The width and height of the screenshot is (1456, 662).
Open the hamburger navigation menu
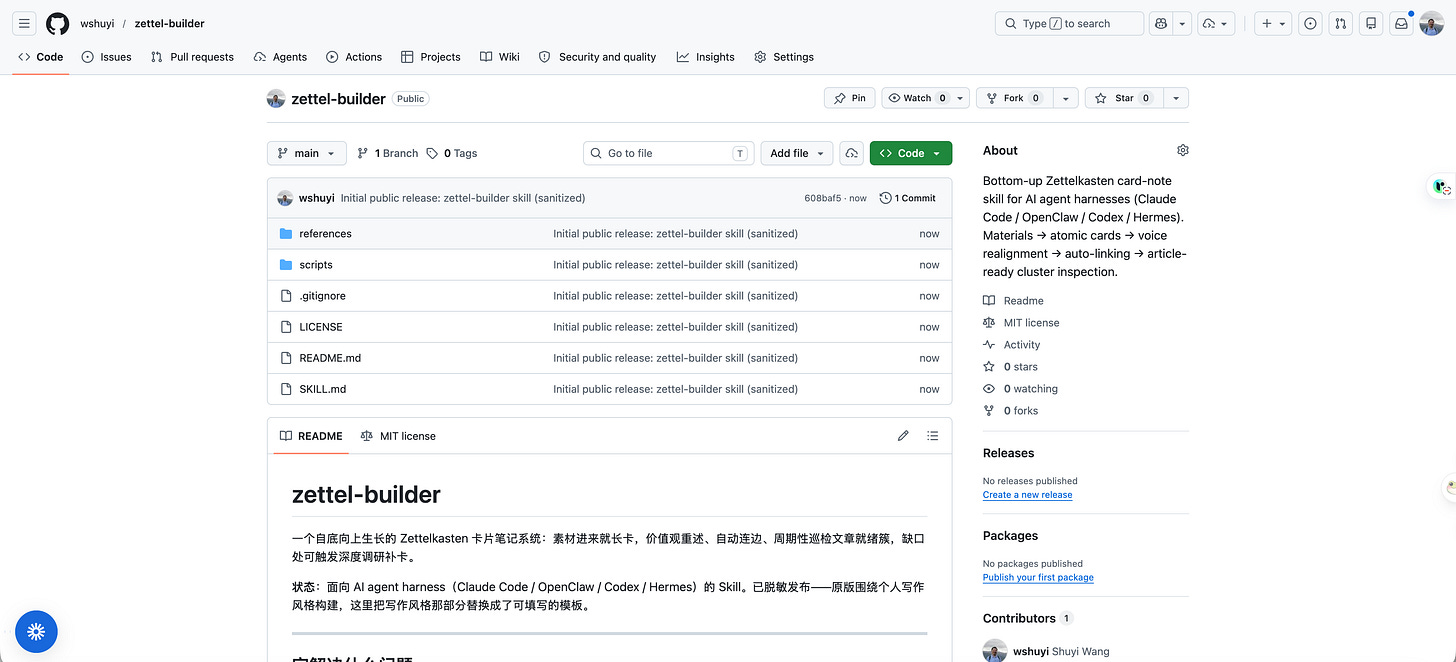(x=24, y=23)
